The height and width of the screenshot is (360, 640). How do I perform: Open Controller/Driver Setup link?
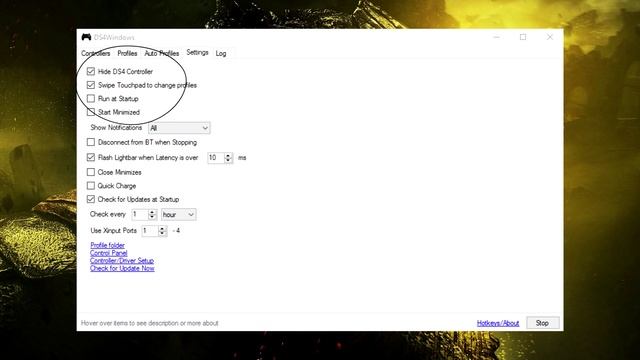coord(122,261)
